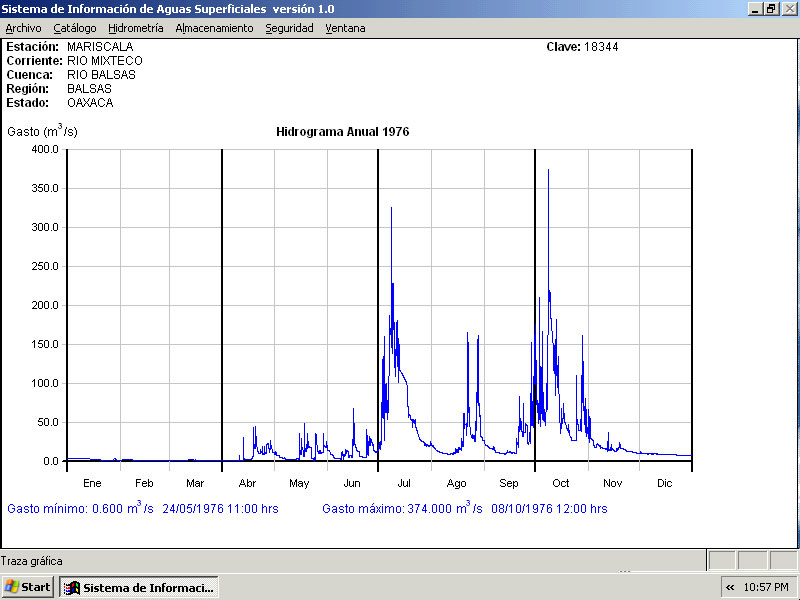
Task: Expand hidden system tray icons chevron
Action: (730, 587)
